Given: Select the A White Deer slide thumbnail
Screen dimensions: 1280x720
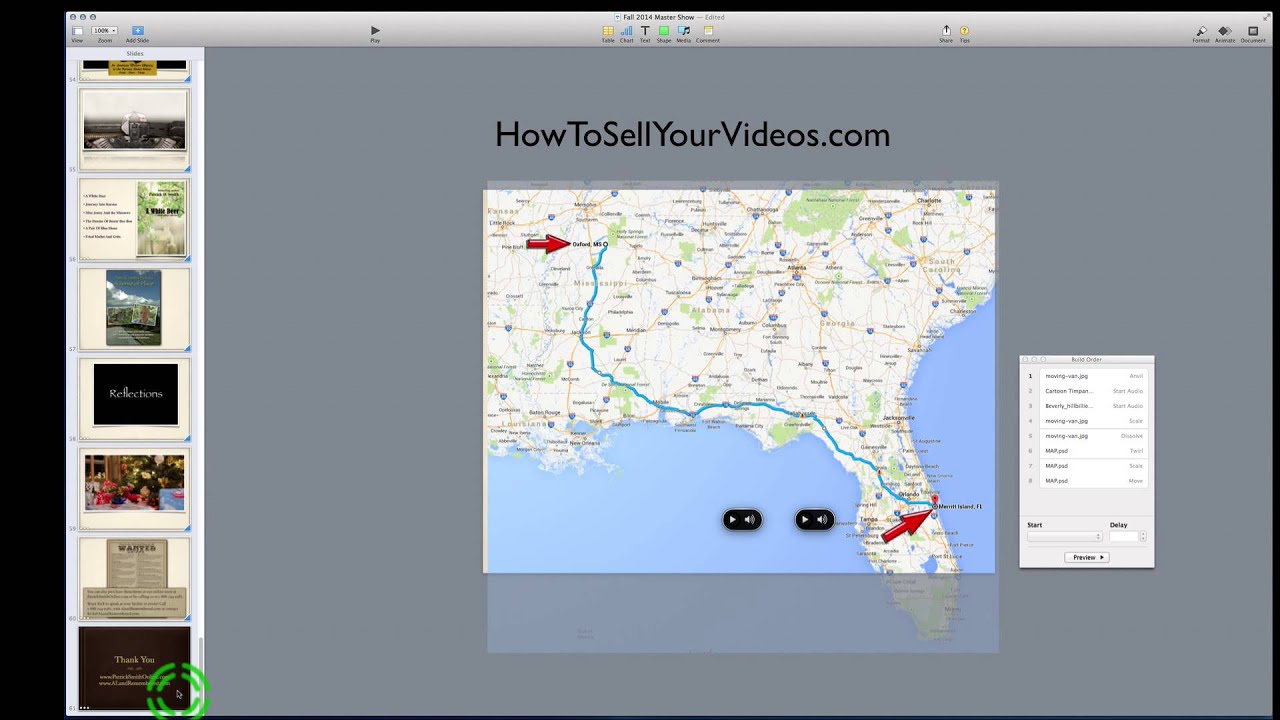Looking at the screenshot, I should point(134,218).
